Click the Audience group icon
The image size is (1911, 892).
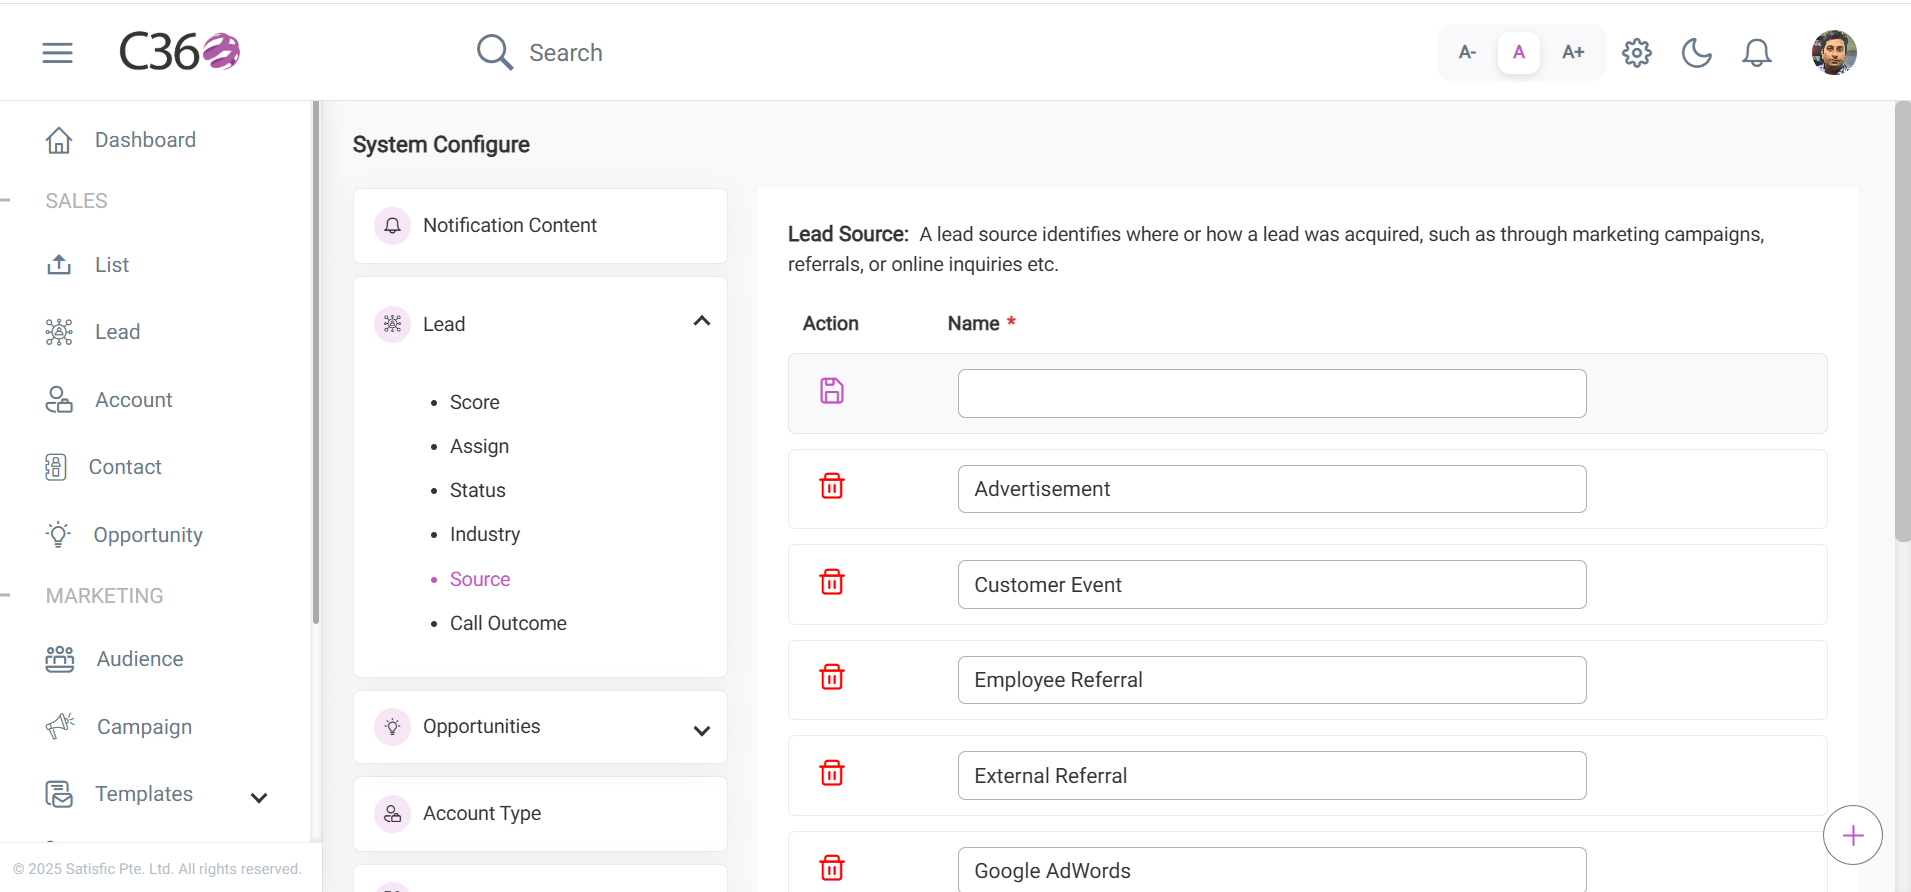60,659
